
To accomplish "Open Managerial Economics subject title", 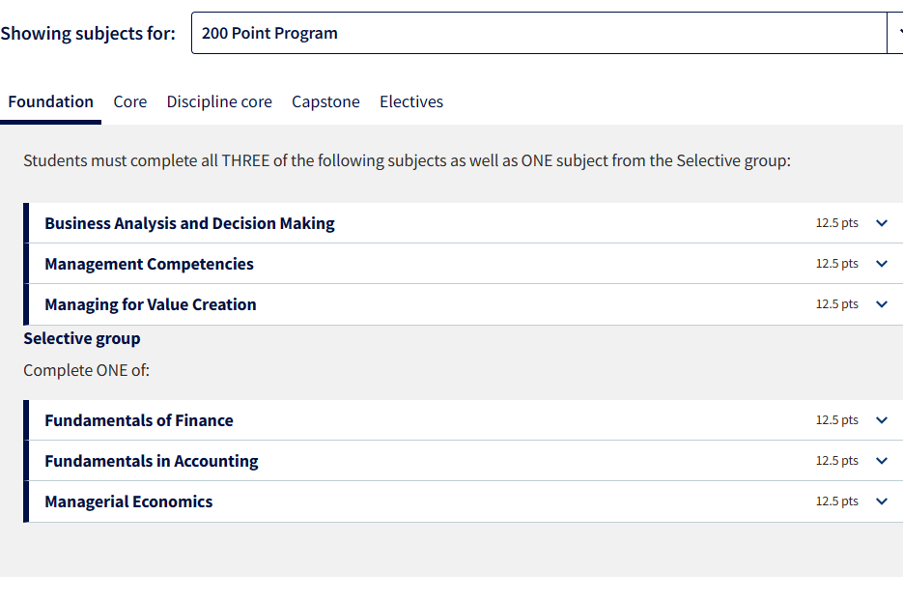I will pyautogui.click(x=128, y=501).
